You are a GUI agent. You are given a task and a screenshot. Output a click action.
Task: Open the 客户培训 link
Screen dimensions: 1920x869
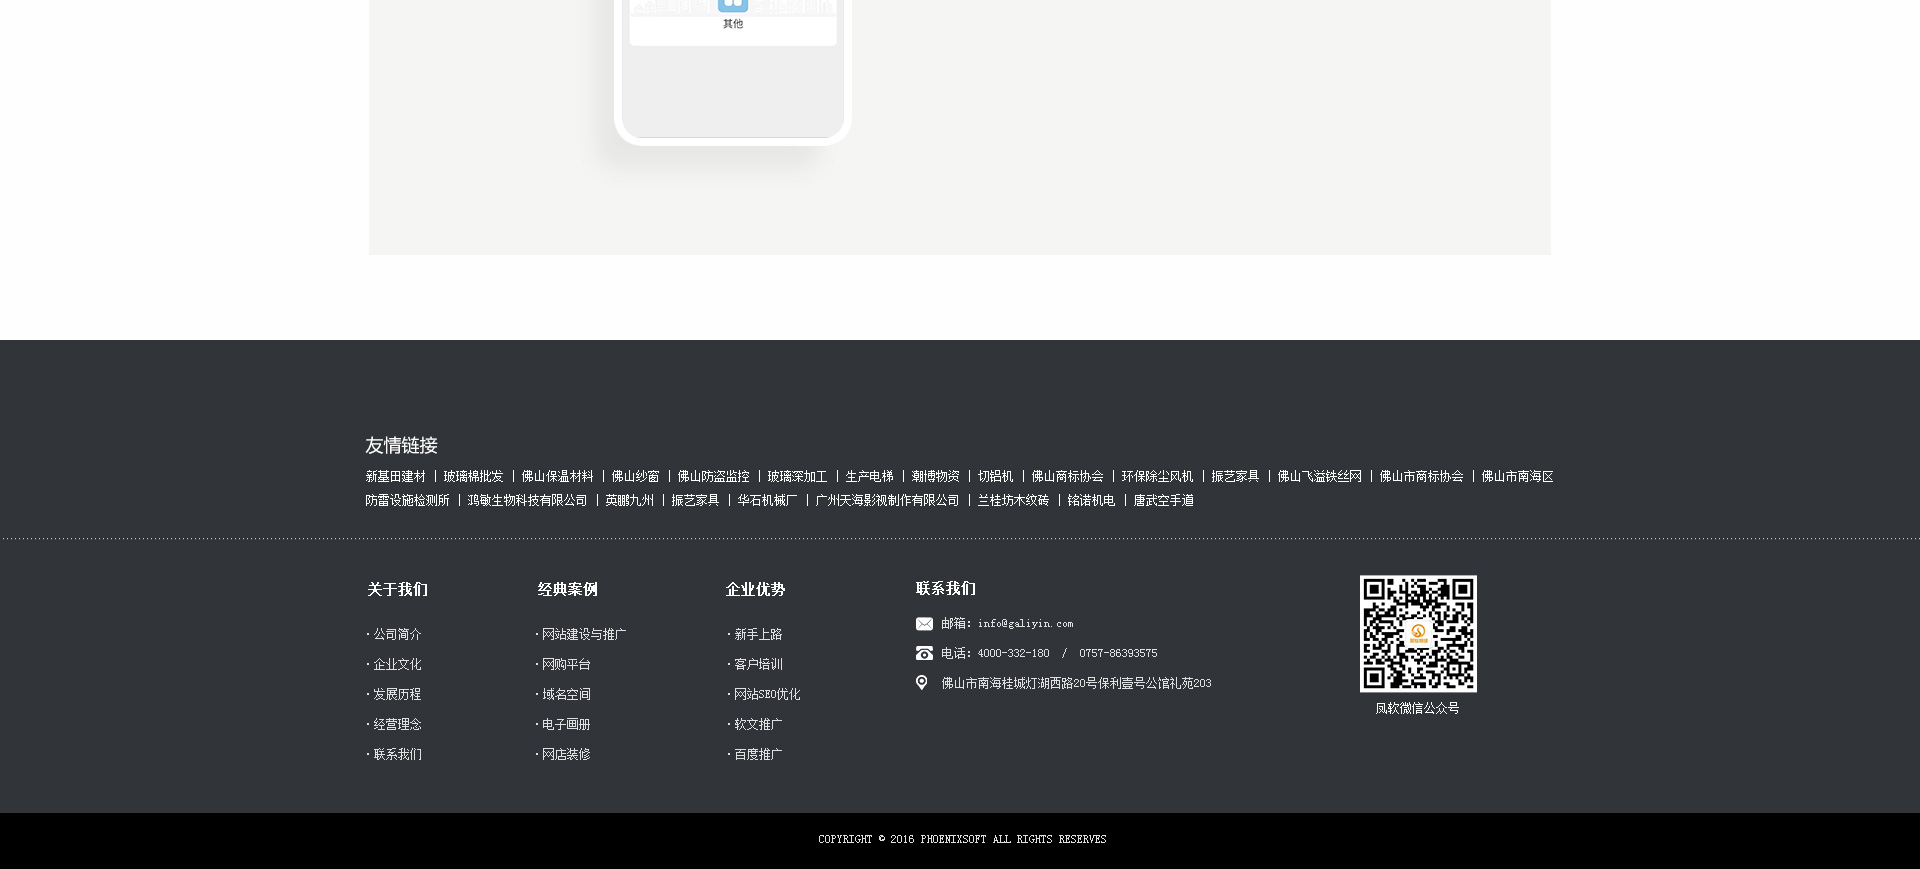(758, 665)
